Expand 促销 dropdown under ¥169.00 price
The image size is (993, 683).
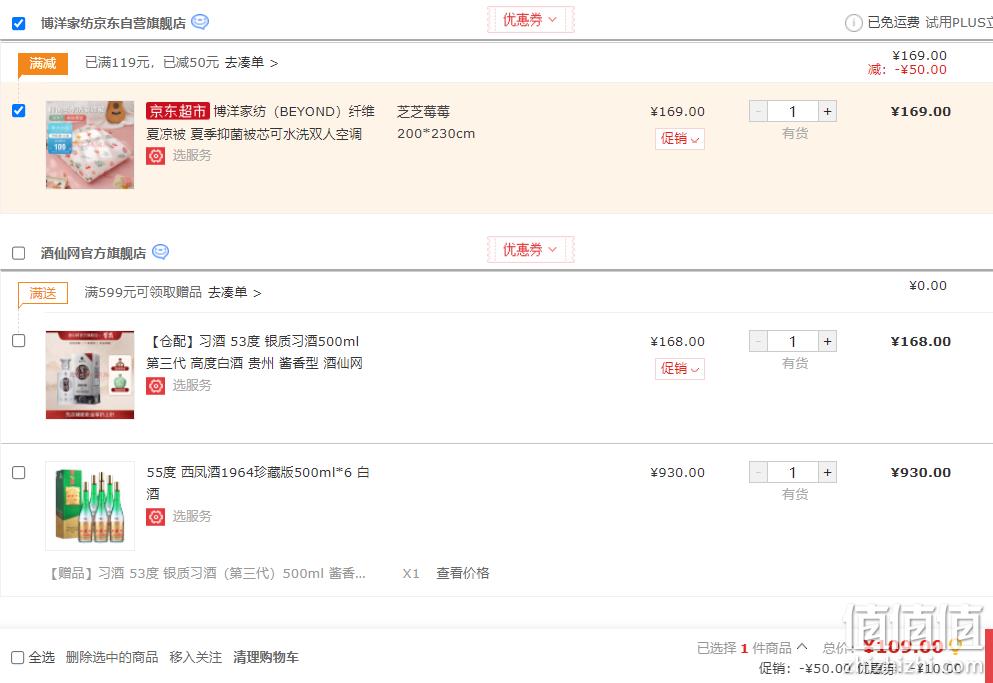point(680,139)
